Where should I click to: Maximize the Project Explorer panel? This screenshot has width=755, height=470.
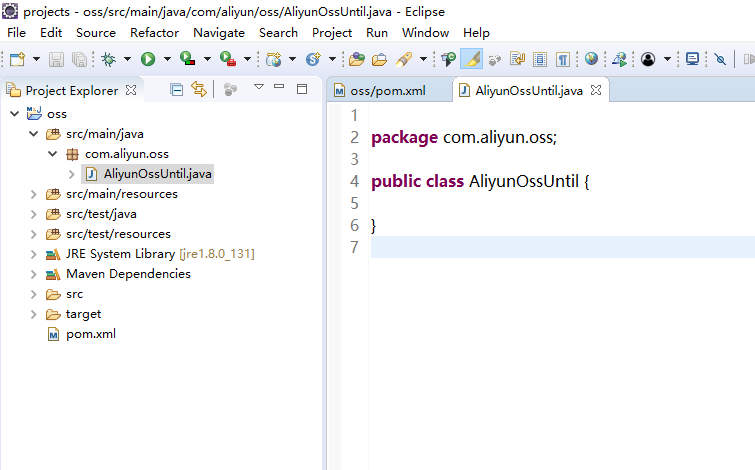[x=302, y=89]
